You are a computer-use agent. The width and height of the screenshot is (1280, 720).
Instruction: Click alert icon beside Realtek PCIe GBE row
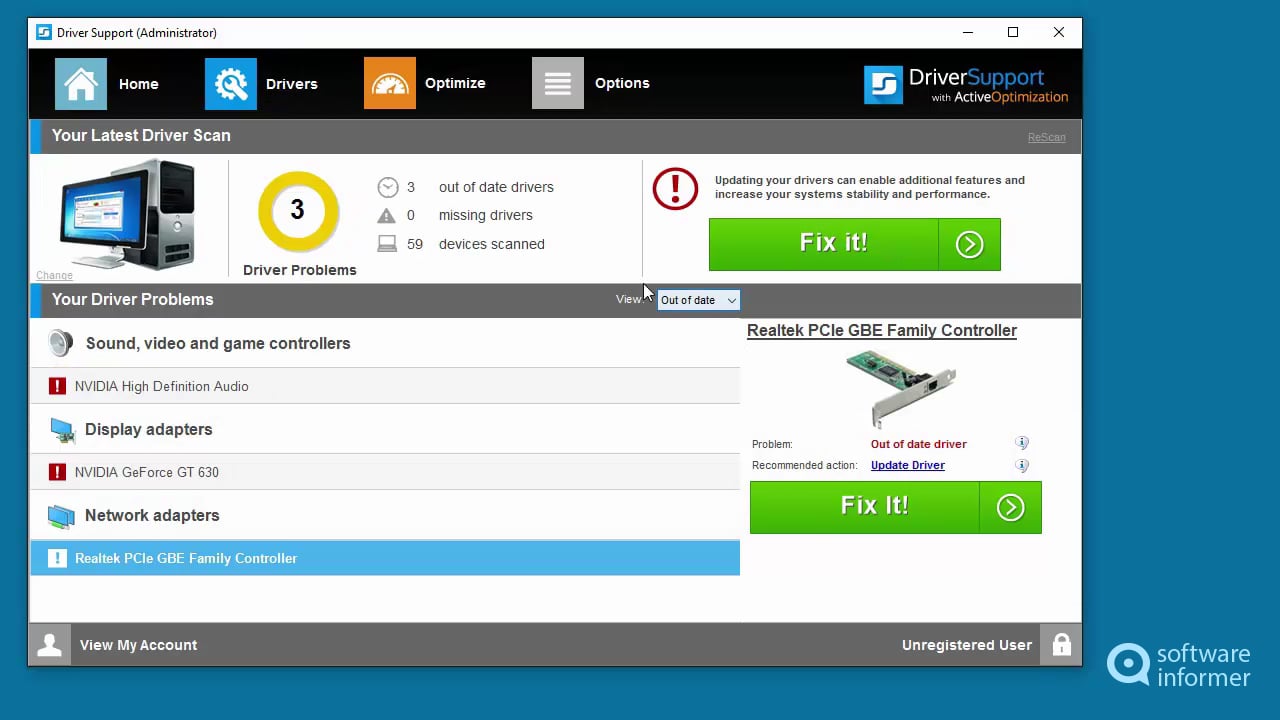(x=57, y=558)
